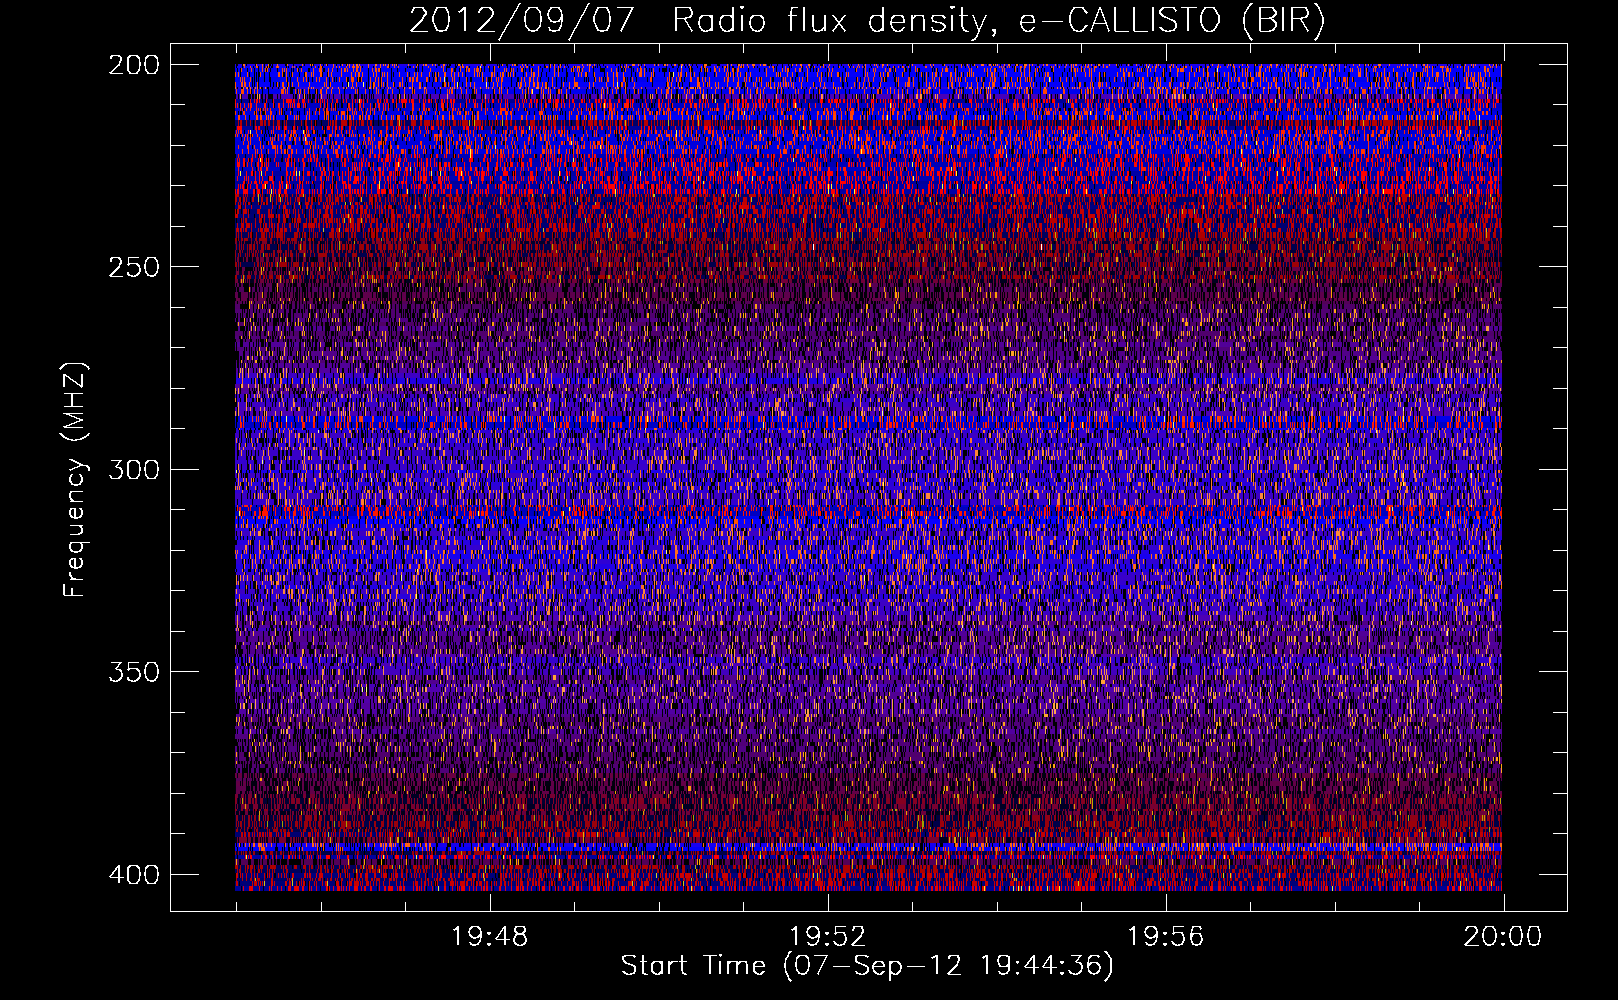Click the 400 frequency tick label
The width and height of the screenshot is (1618, 1000).
pos(133,875)
